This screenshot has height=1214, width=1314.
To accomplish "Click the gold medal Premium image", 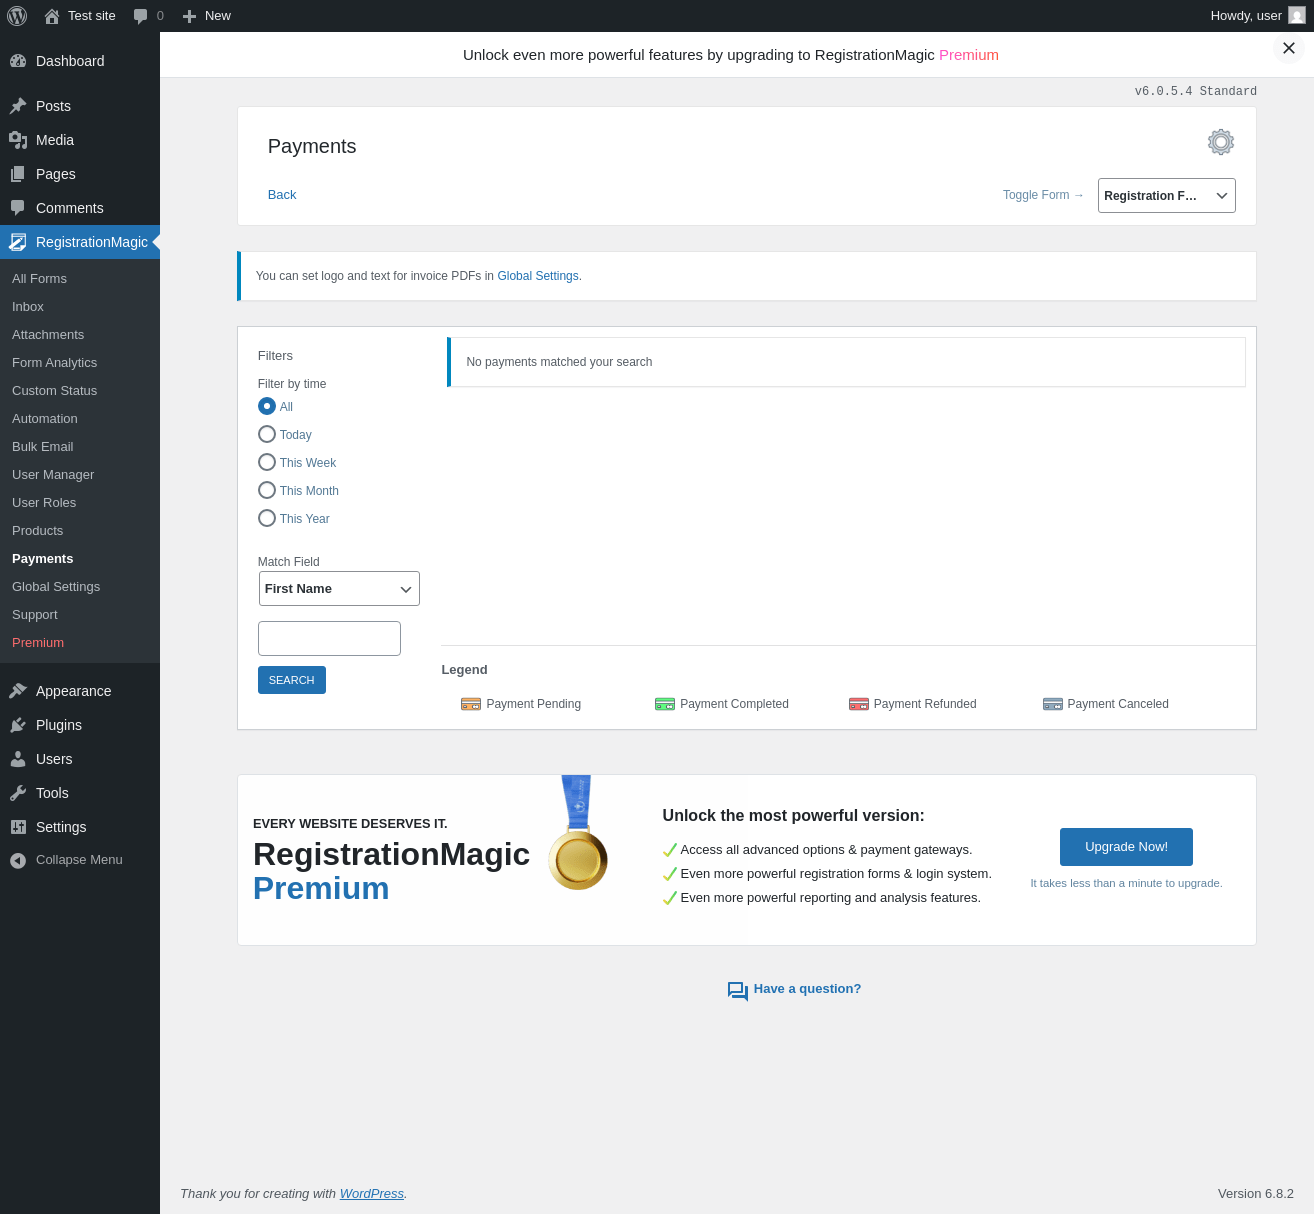I will (578, 833).
